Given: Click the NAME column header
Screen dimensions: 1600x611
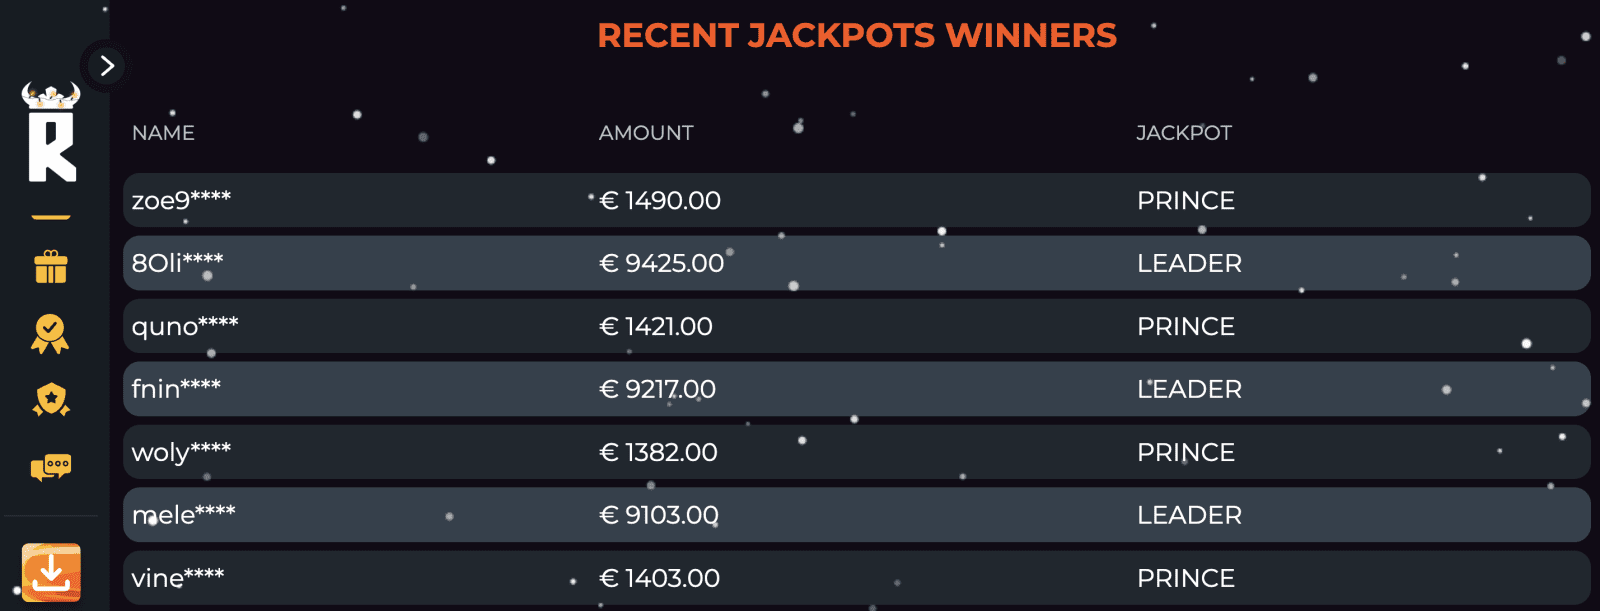Looking at the screenshot, I should [163, 132].
